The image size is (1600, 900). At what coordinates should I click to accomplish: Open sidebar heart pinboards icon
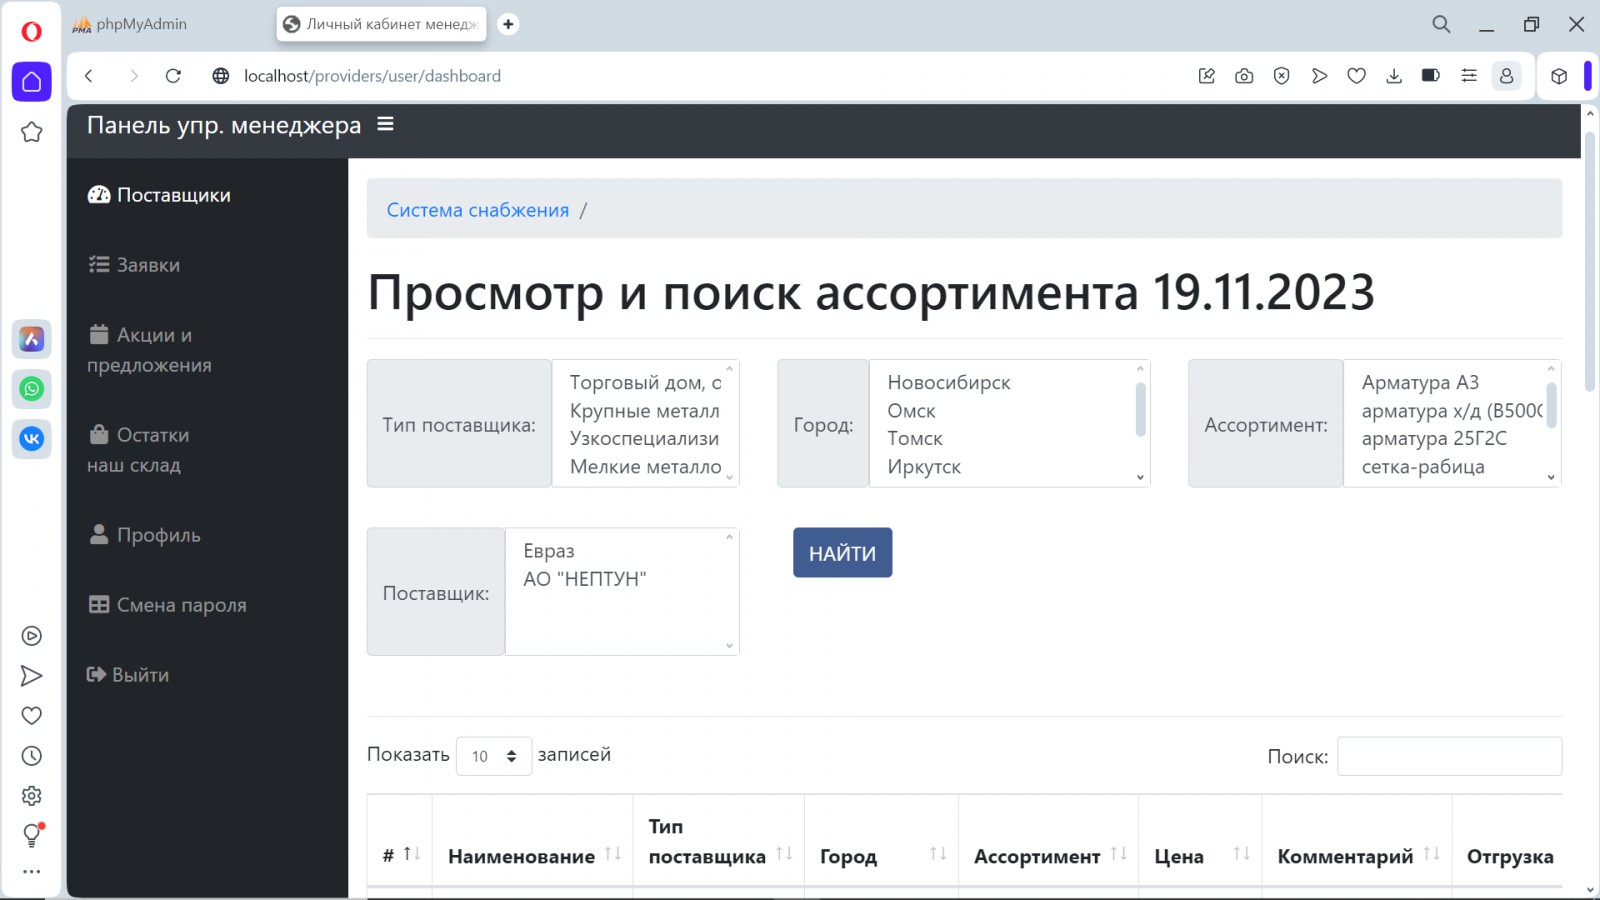(x=31, y=716)
